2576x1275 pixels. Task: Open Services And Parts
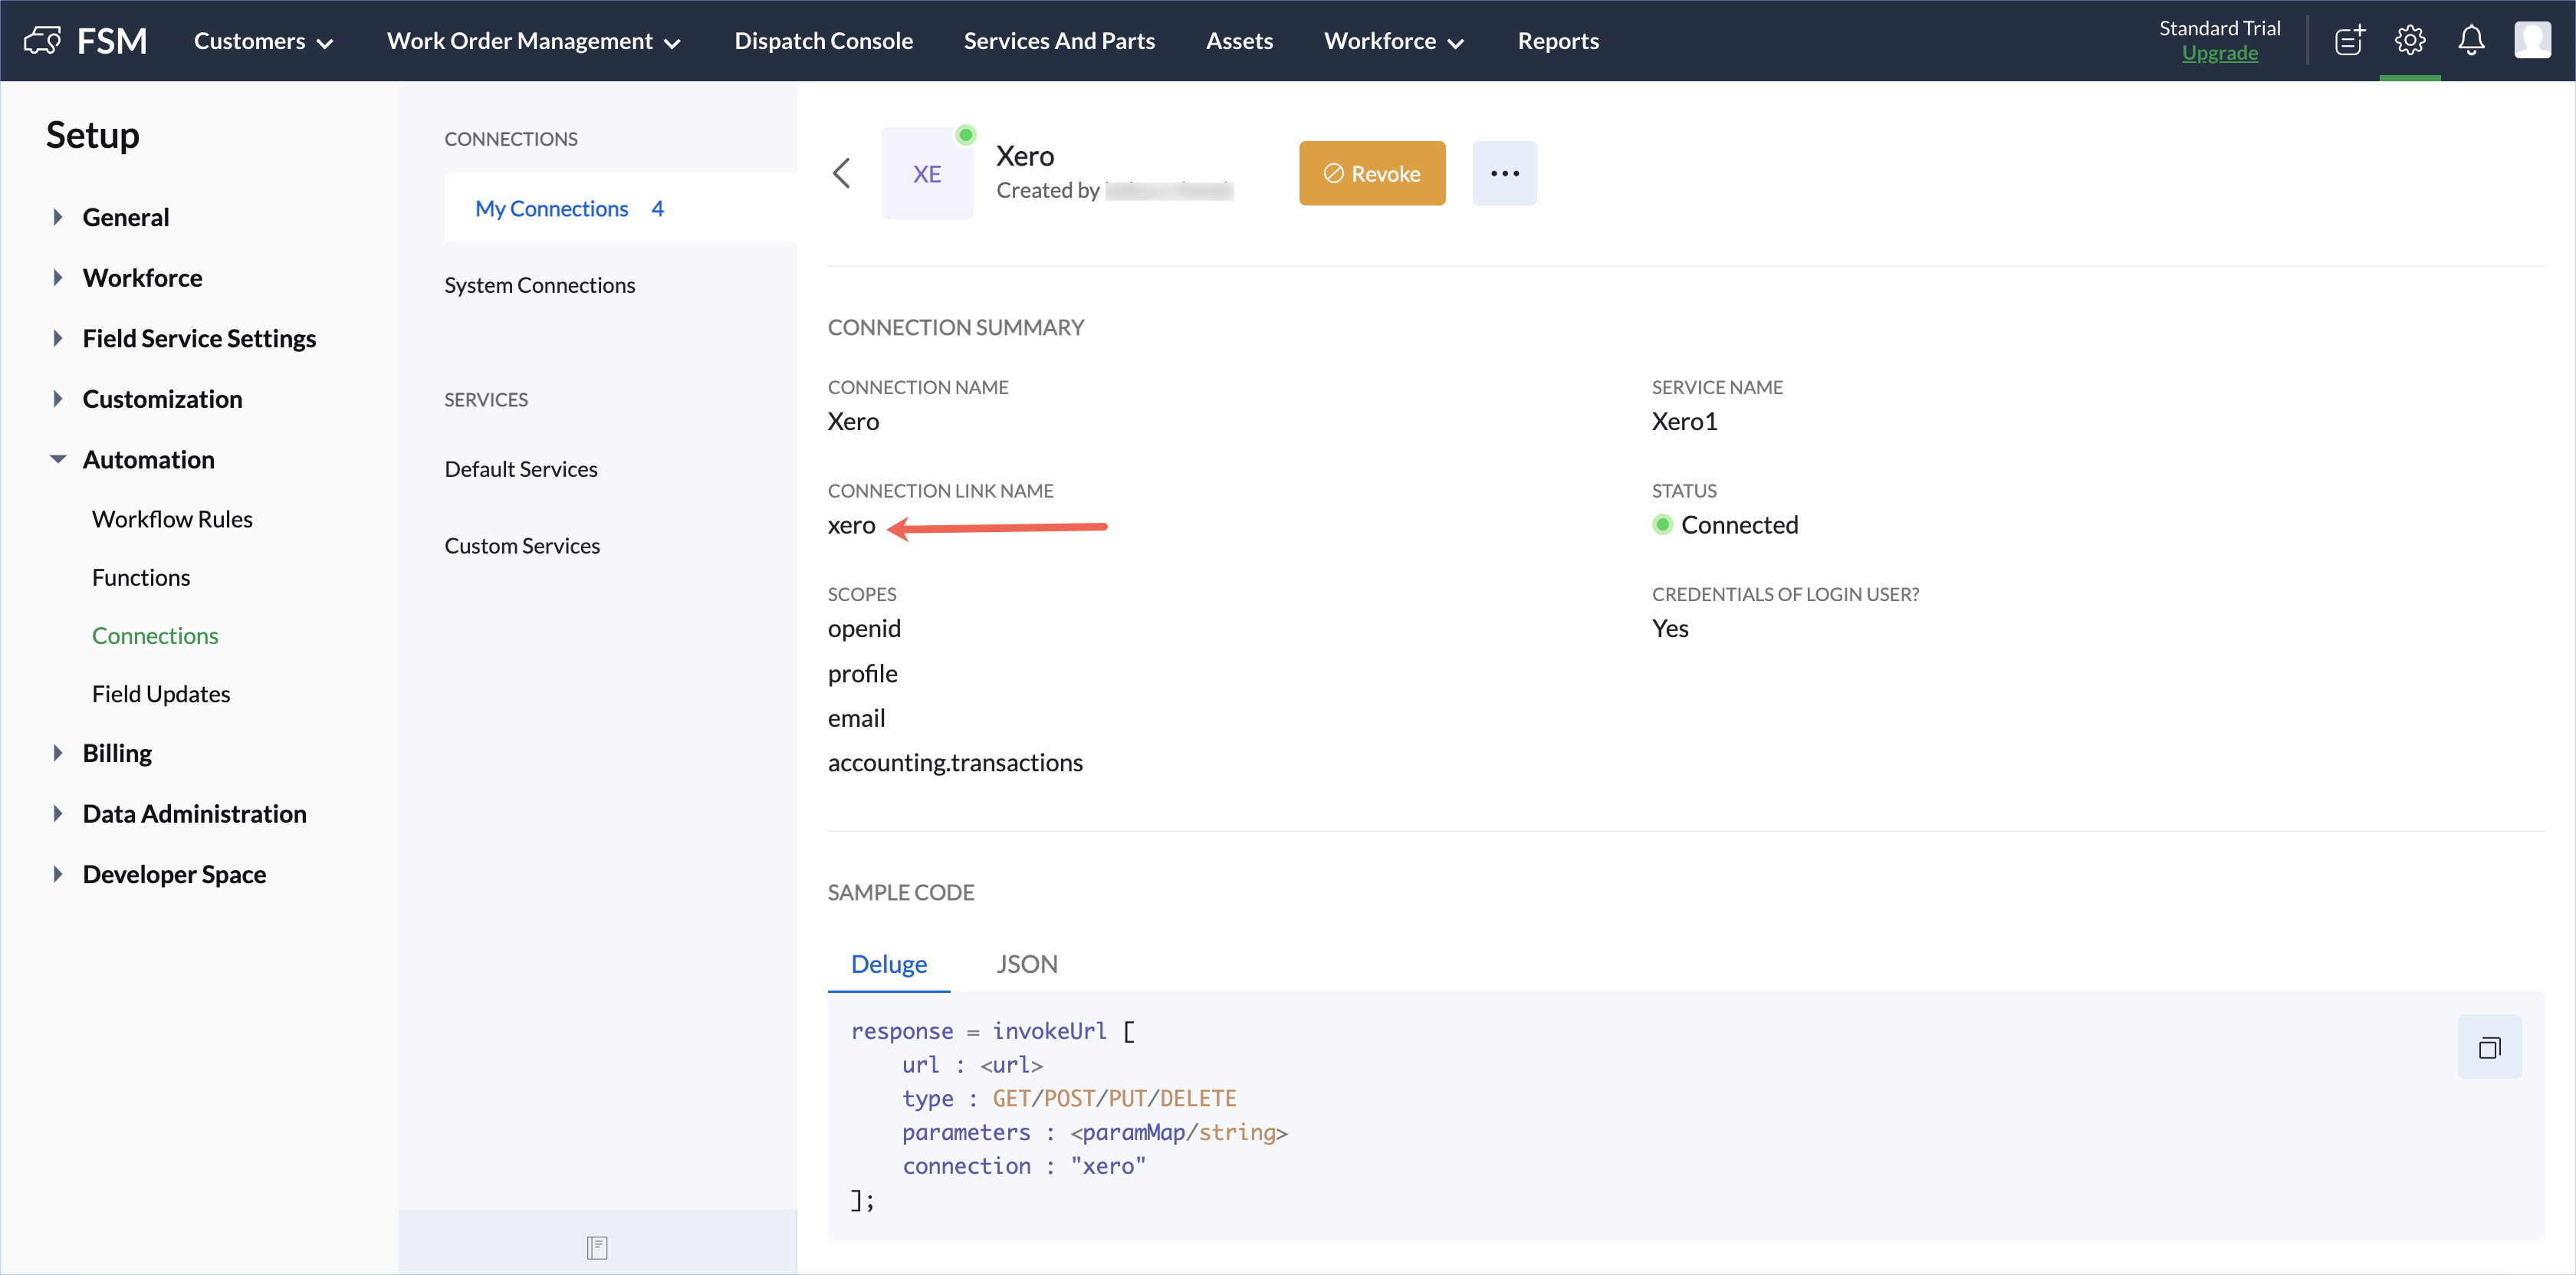tap(1059, 41)
